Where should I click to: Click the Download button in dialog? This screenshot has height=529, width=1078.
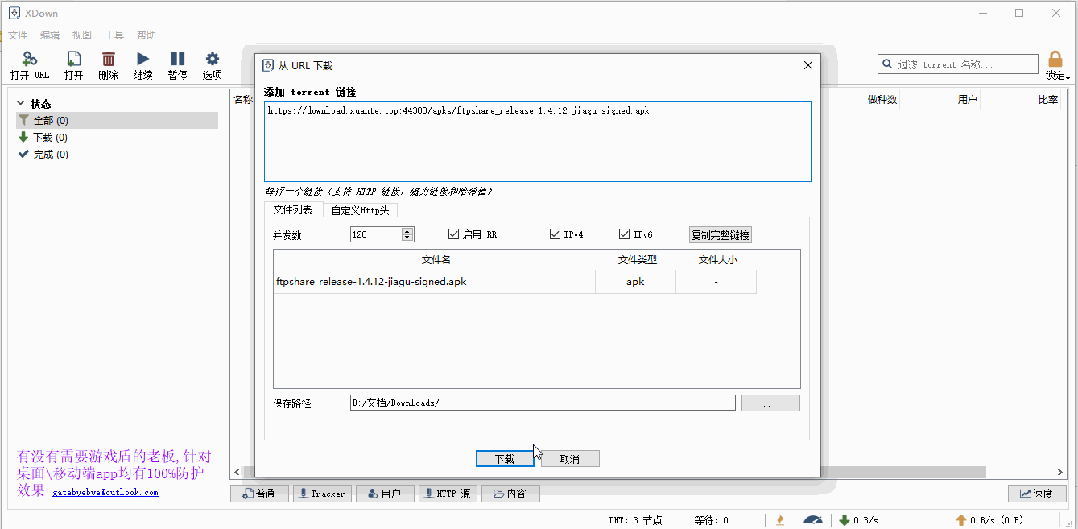click(x=505, y=458)
